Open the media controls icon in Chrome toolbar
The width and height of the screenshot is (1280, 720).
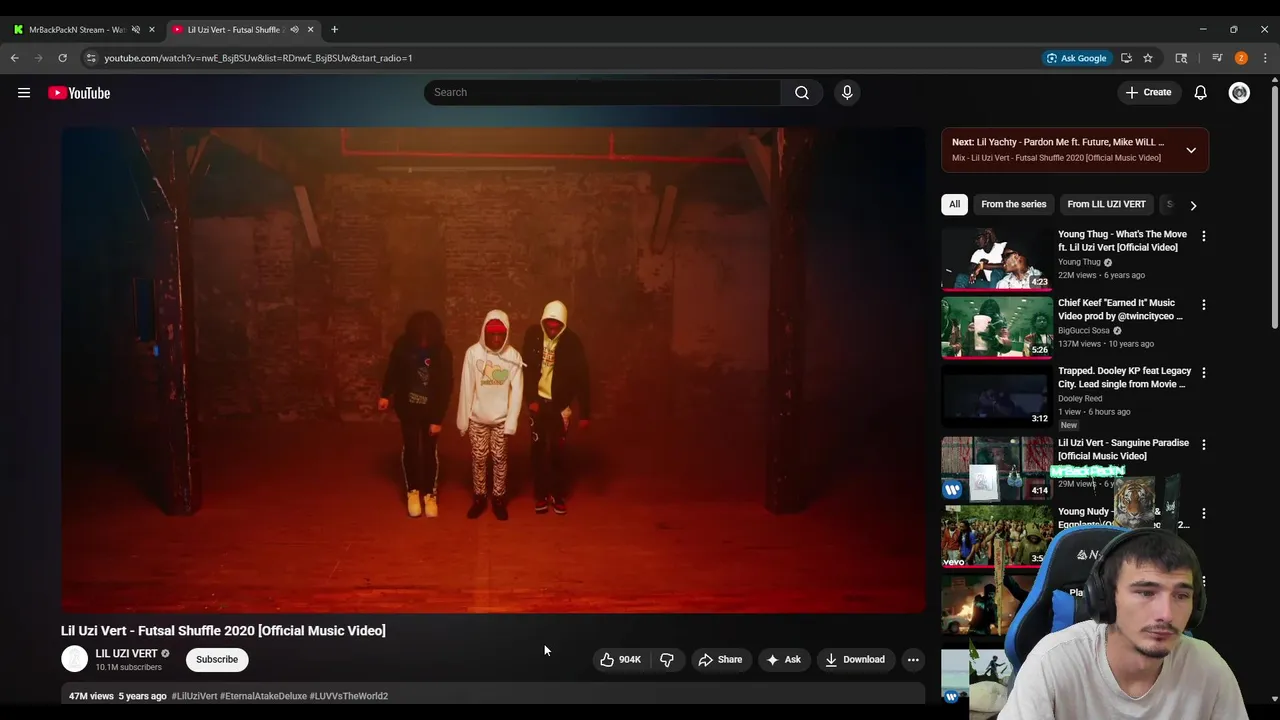pos(1217,58)
